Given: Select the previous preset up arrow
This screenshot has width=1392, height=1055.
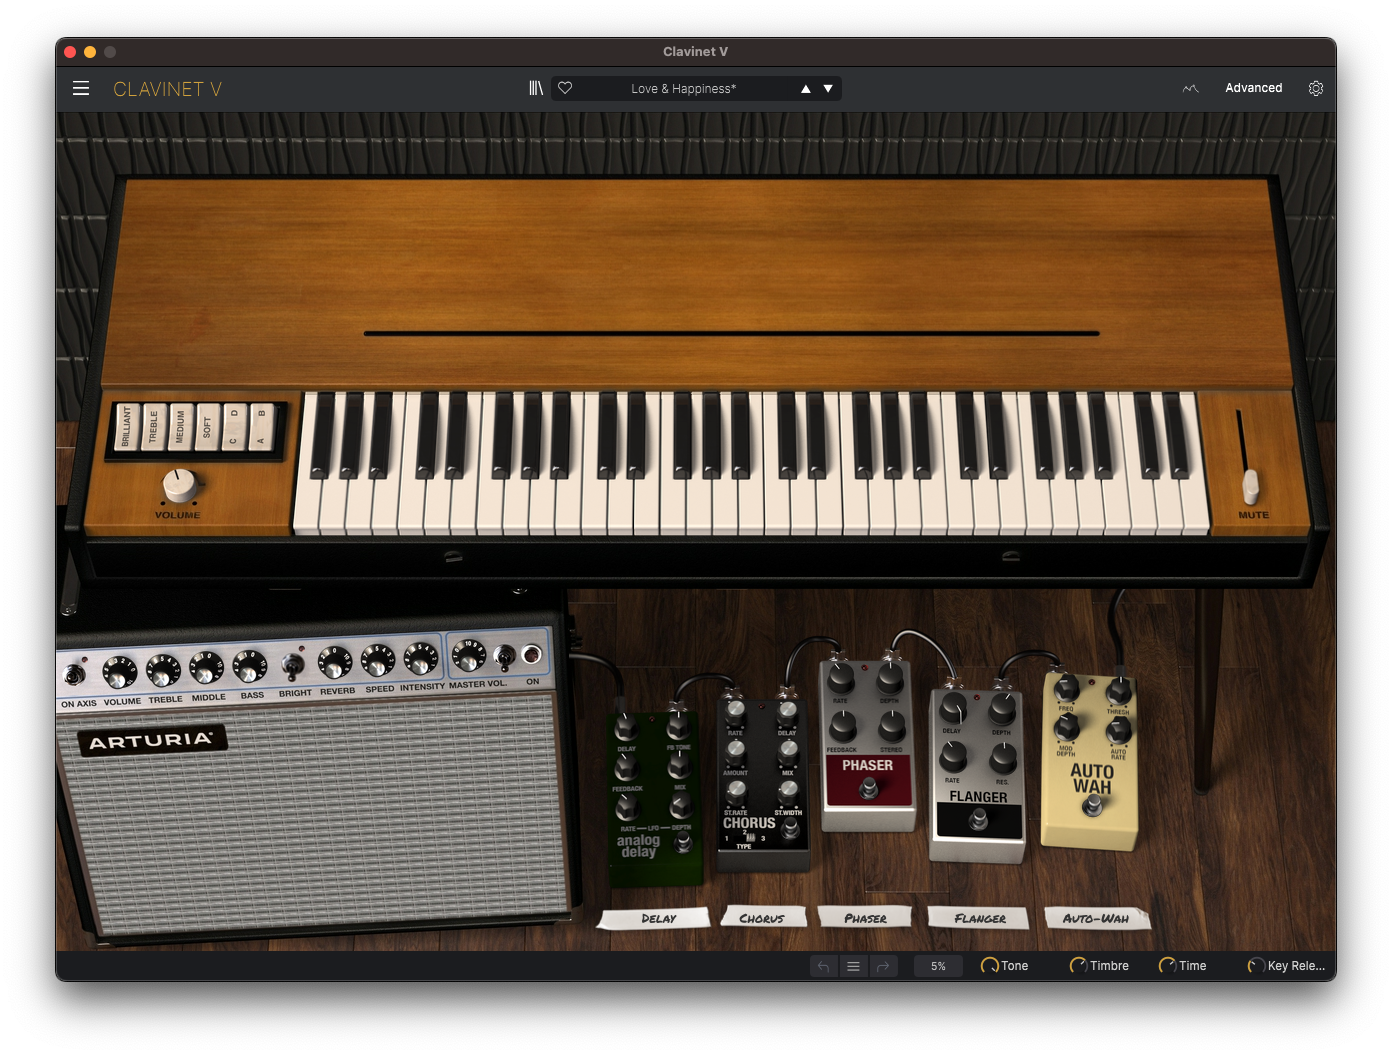Looking at the screenshot, I should (x=806, y=89).
